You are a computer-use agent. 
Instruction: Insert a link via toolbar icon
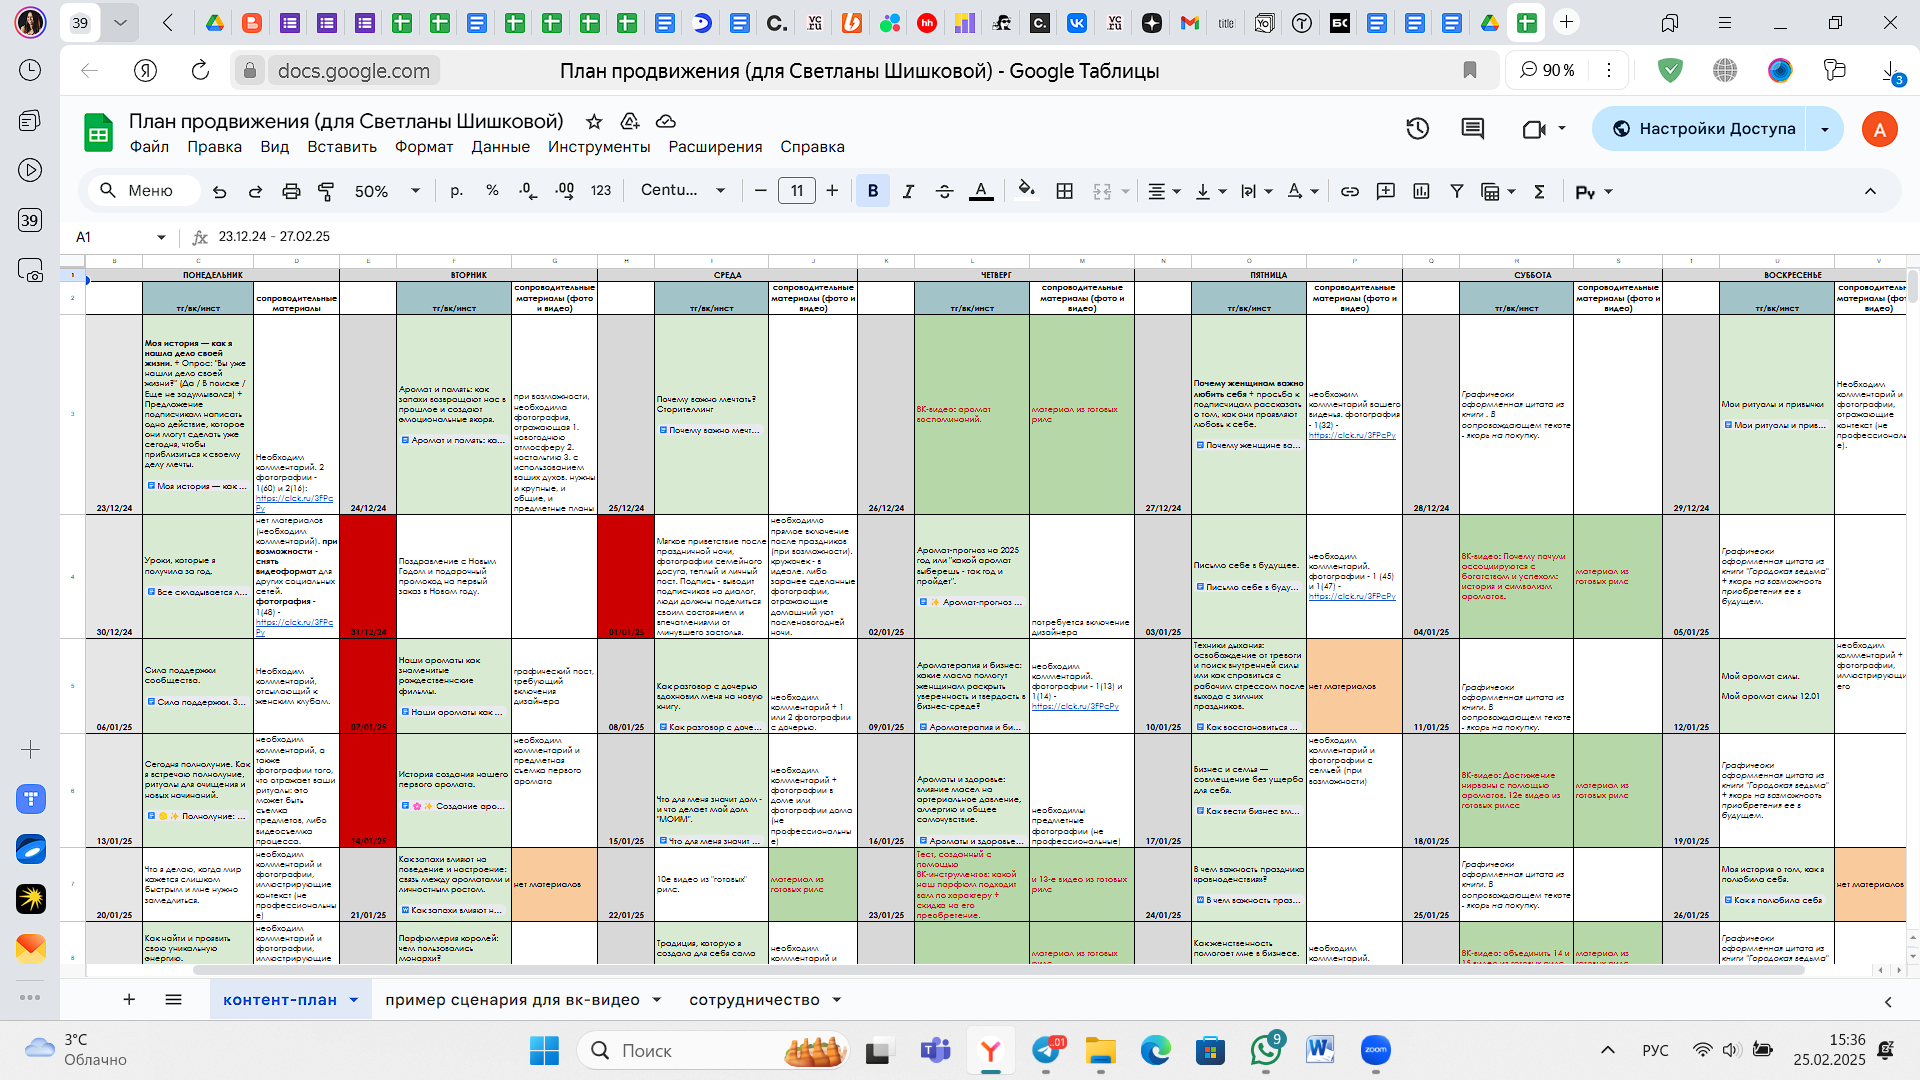(1350, 191)
